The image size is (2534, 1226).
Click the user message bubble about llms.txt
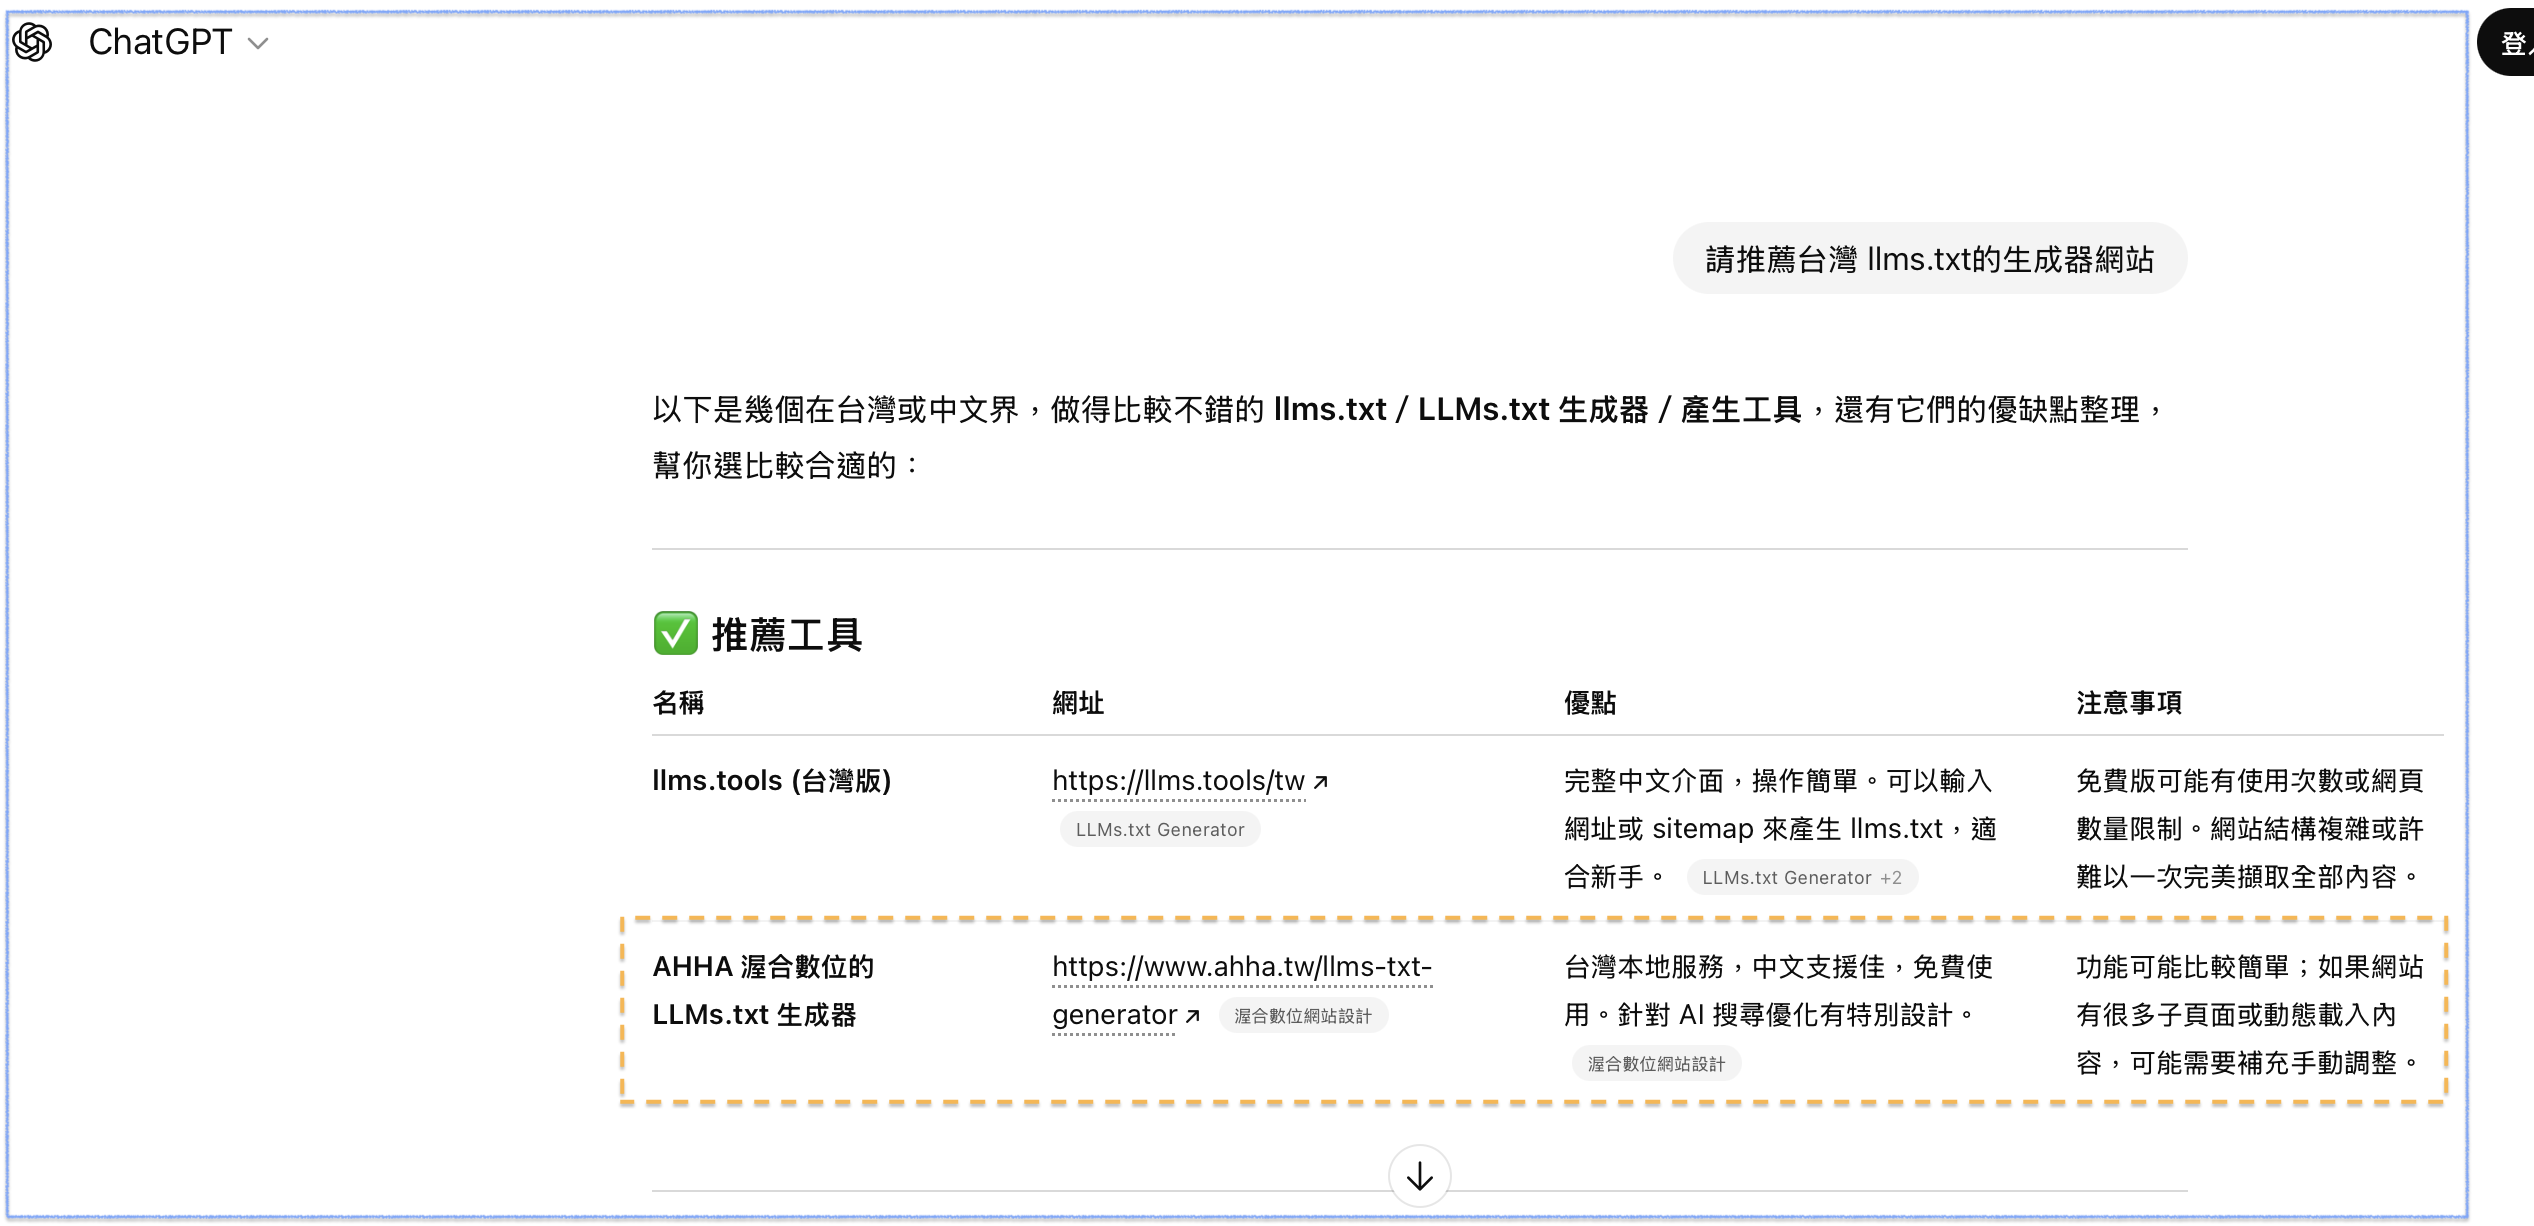click(x=1928, y=259)
